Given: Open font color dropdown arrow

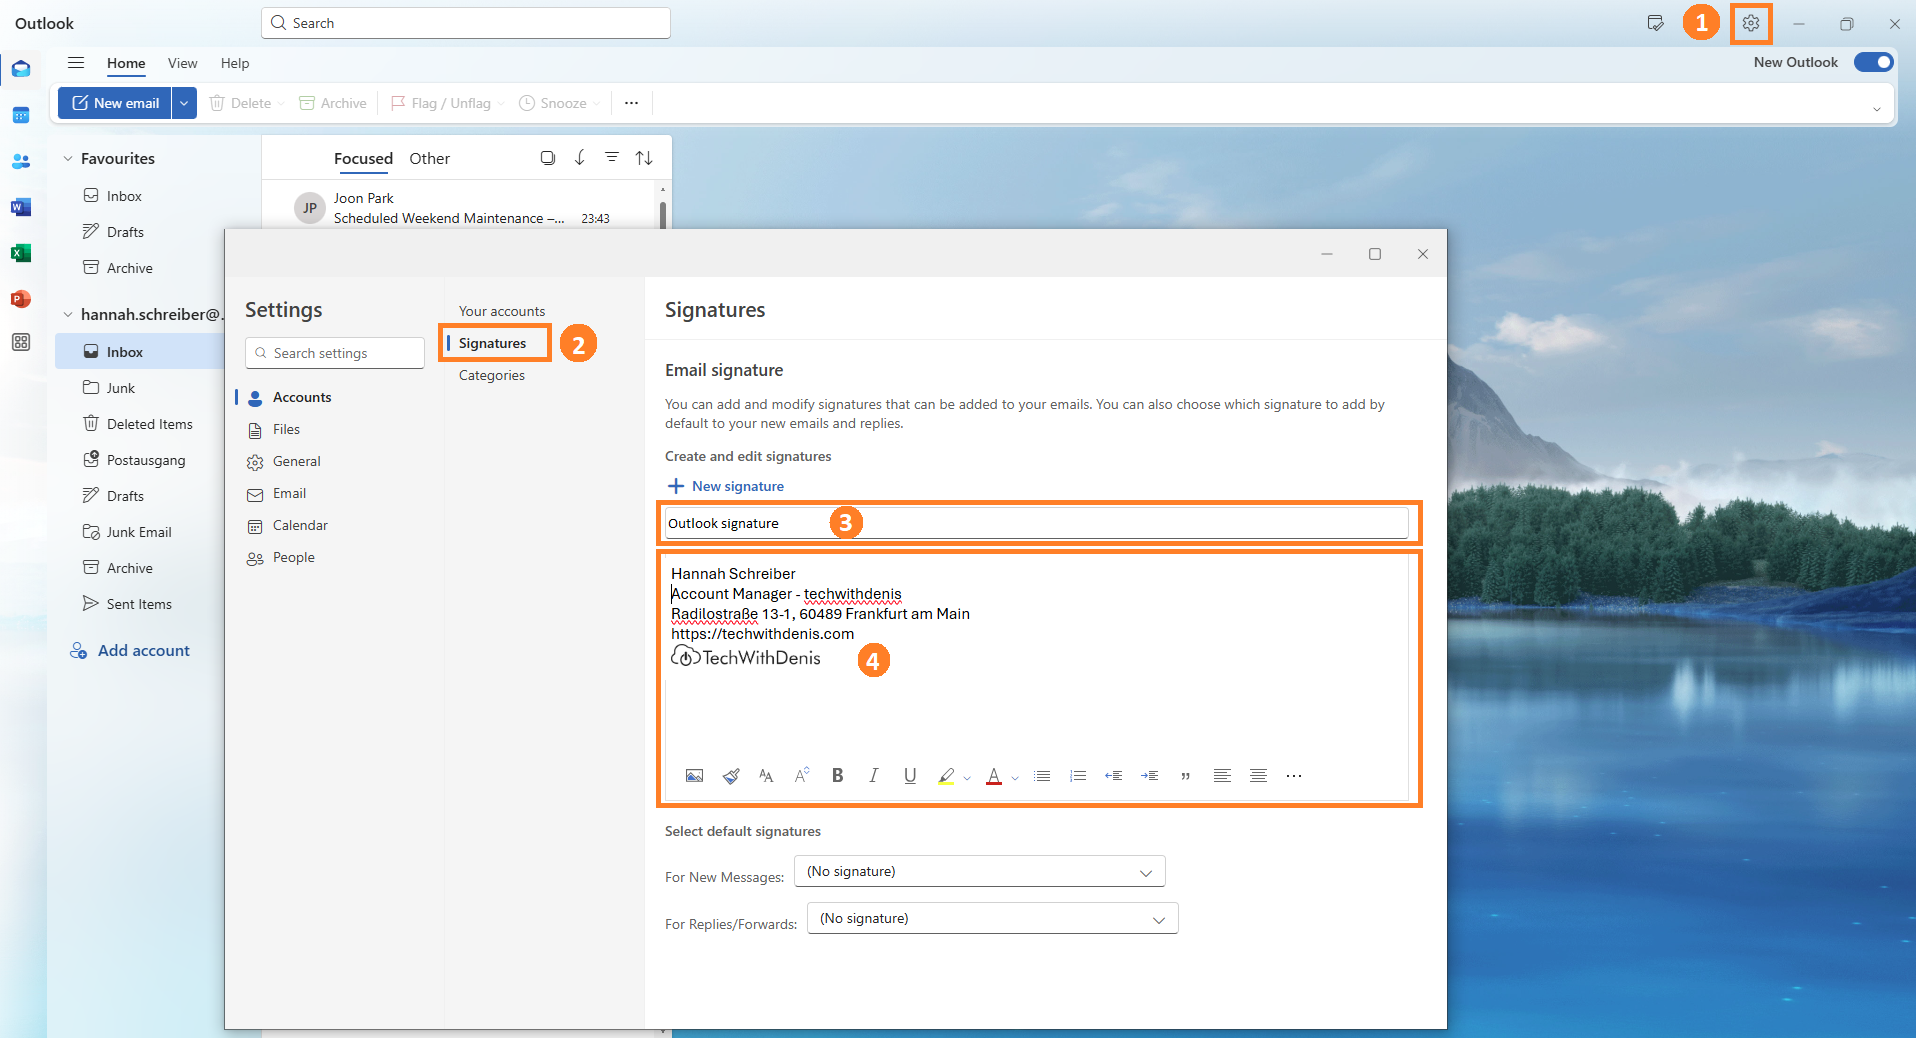Looking at the screenshot, I should click(1015, 777).
